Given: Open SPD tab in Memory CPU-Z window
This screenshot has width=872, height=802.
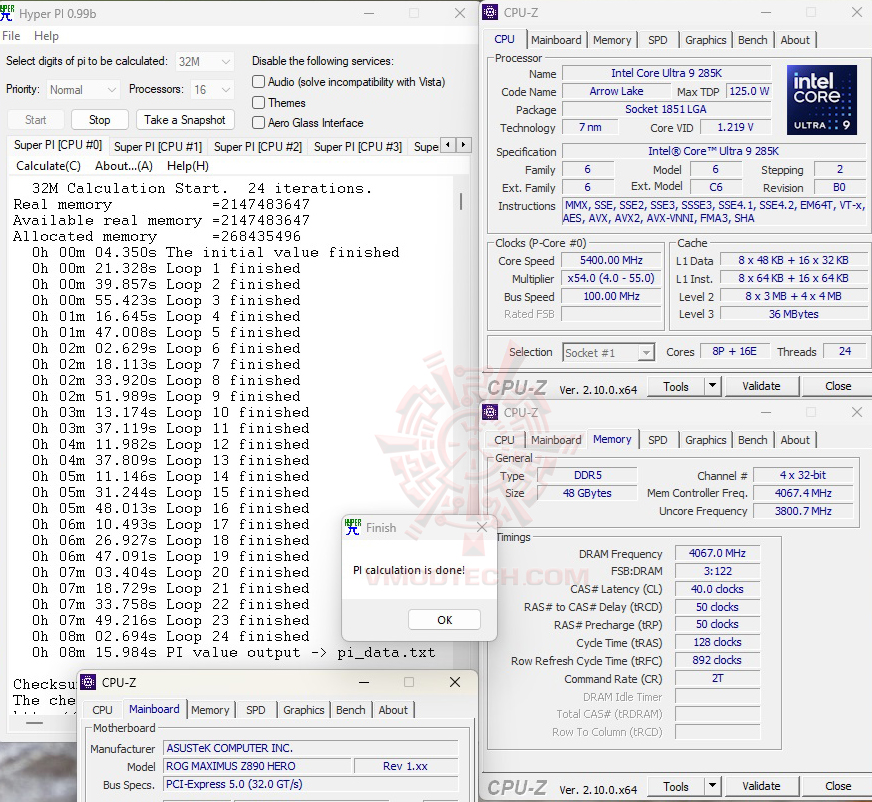Looking at the screenshot, I should (657, 440).
